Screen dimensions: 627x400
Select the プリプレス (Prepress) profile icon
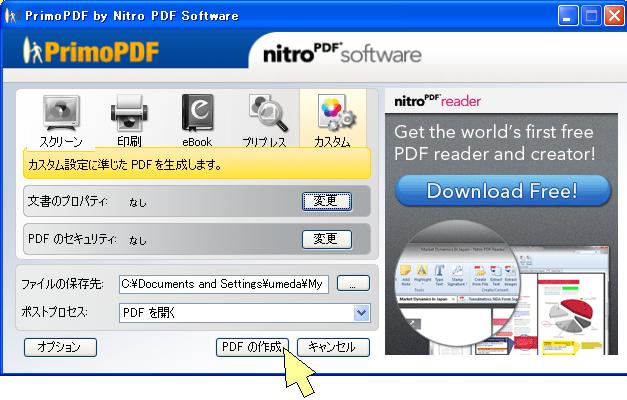265,120
